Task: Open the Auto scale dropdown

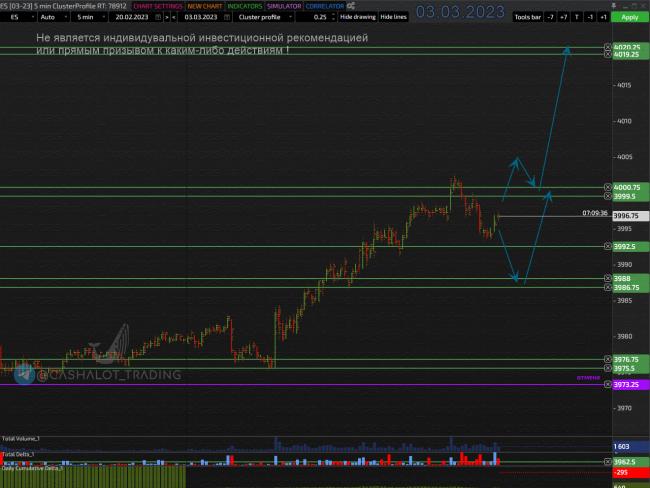Action: click(x=53, y=17)
